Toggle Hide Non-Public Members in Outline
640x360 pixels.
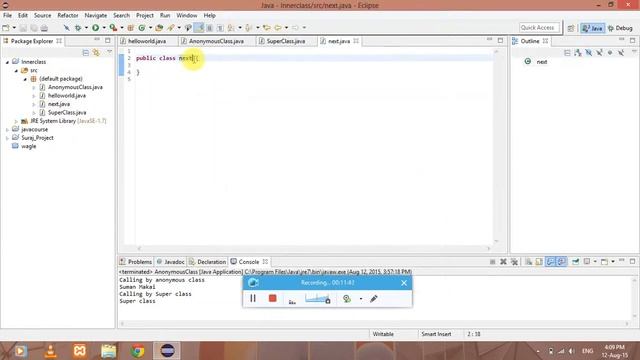coord(610,53)
